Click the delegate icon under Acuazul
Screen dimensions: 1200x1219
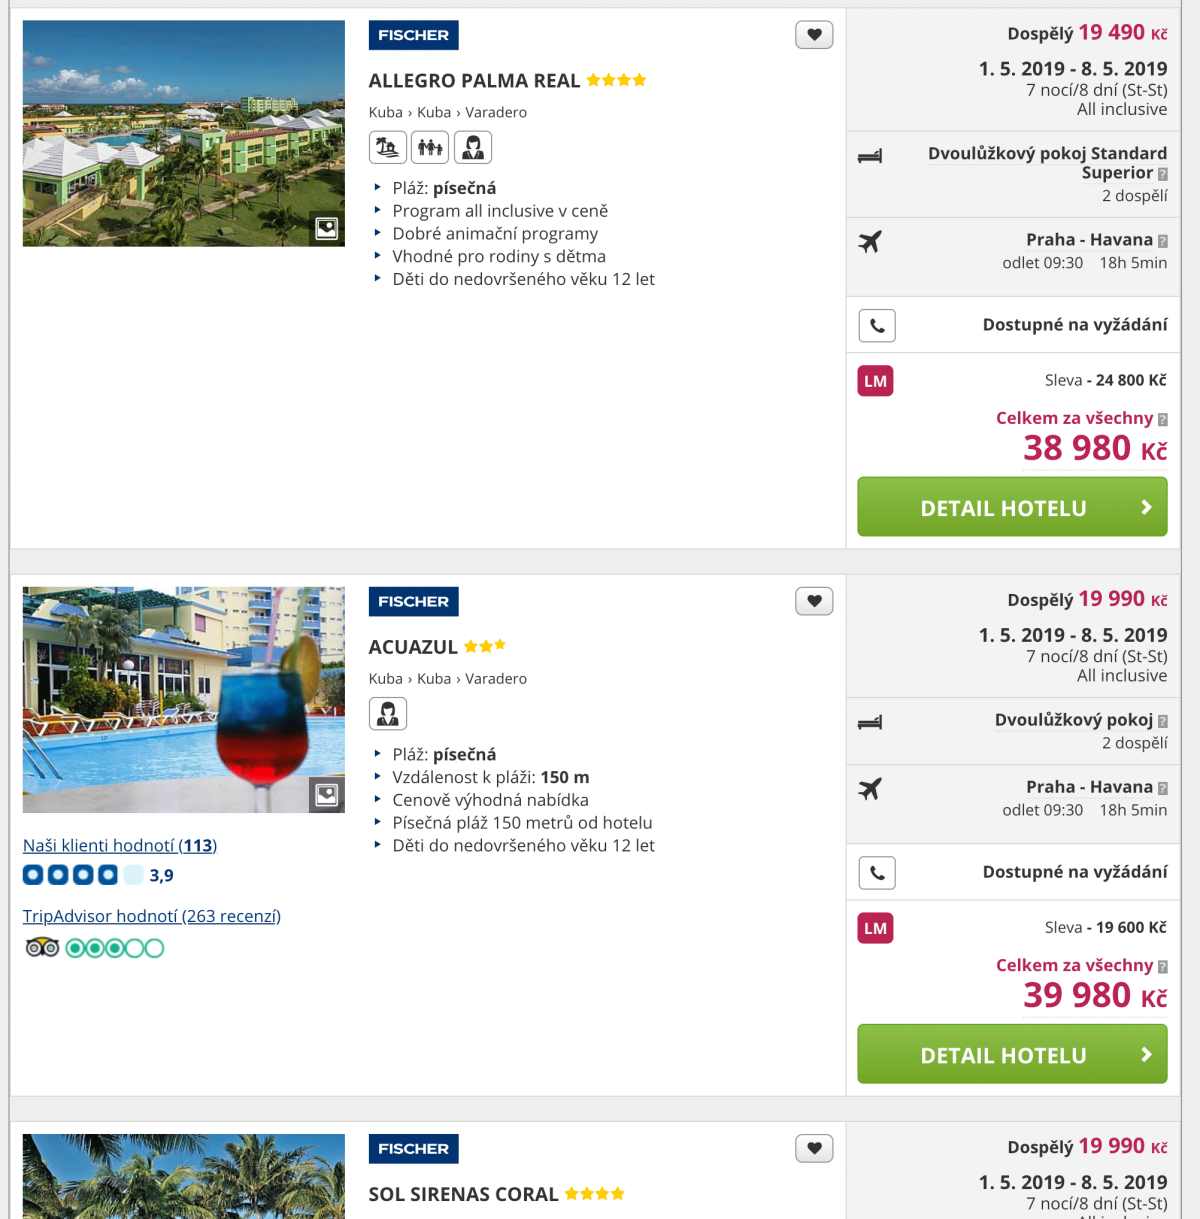(388, 714)
